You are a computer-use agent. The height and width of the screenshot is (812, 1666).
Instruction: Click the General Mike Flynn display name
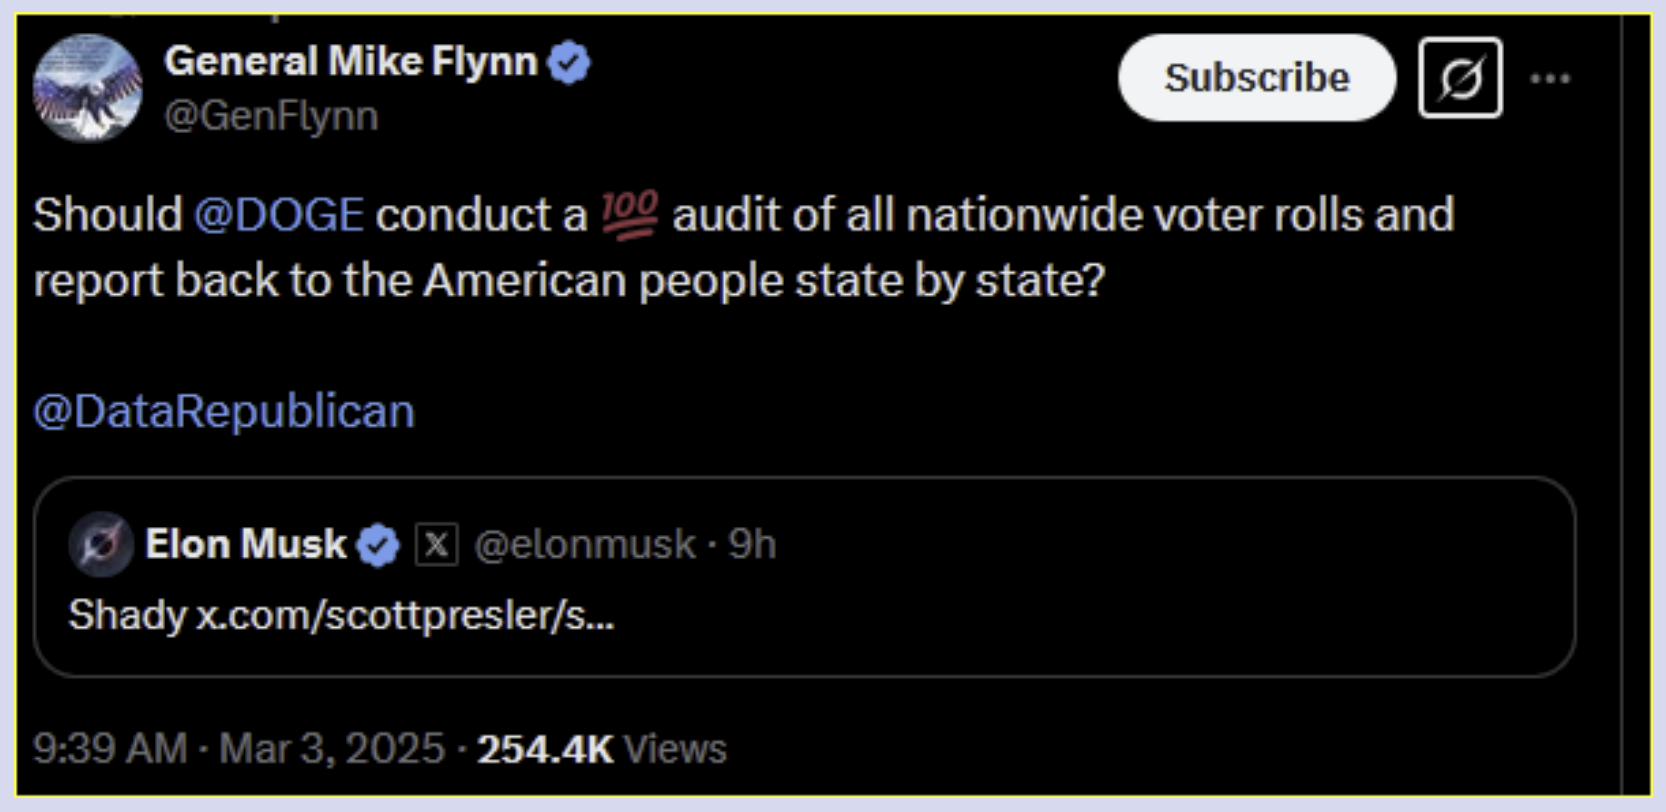[x=351, y=61]
